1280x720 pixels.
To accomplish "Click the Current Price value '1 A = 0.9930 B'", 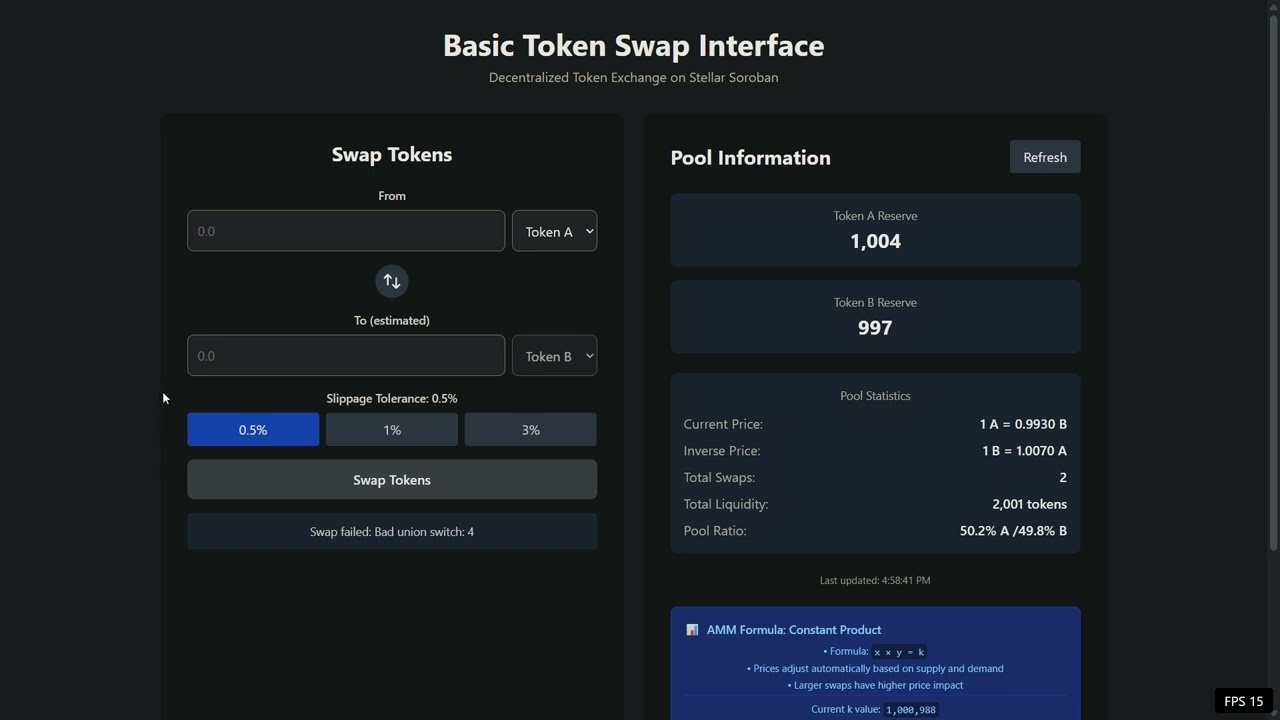I will (1023, 424).
